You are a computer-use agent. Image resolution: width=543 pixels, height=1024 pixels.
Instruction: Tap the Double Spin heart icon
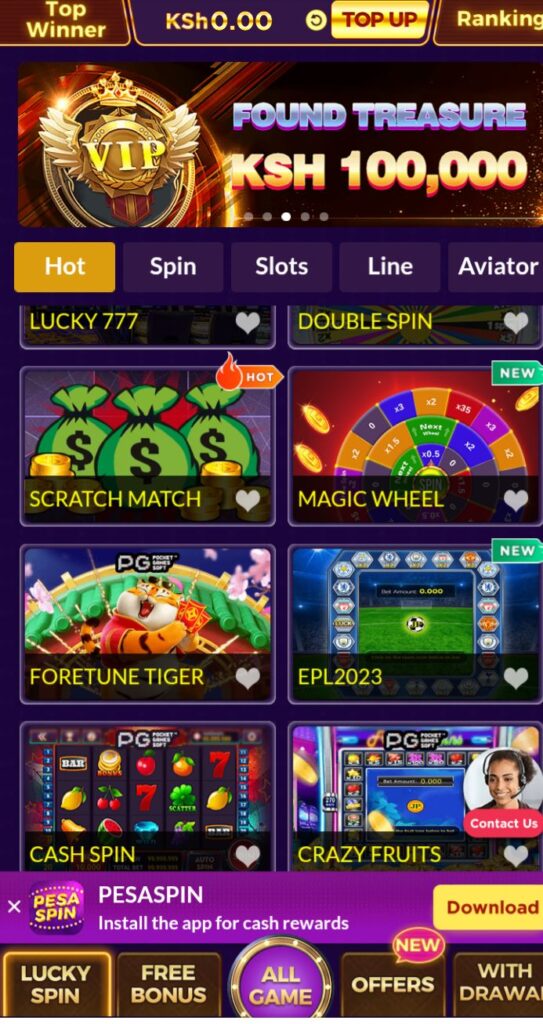click(x=516, y=323)
